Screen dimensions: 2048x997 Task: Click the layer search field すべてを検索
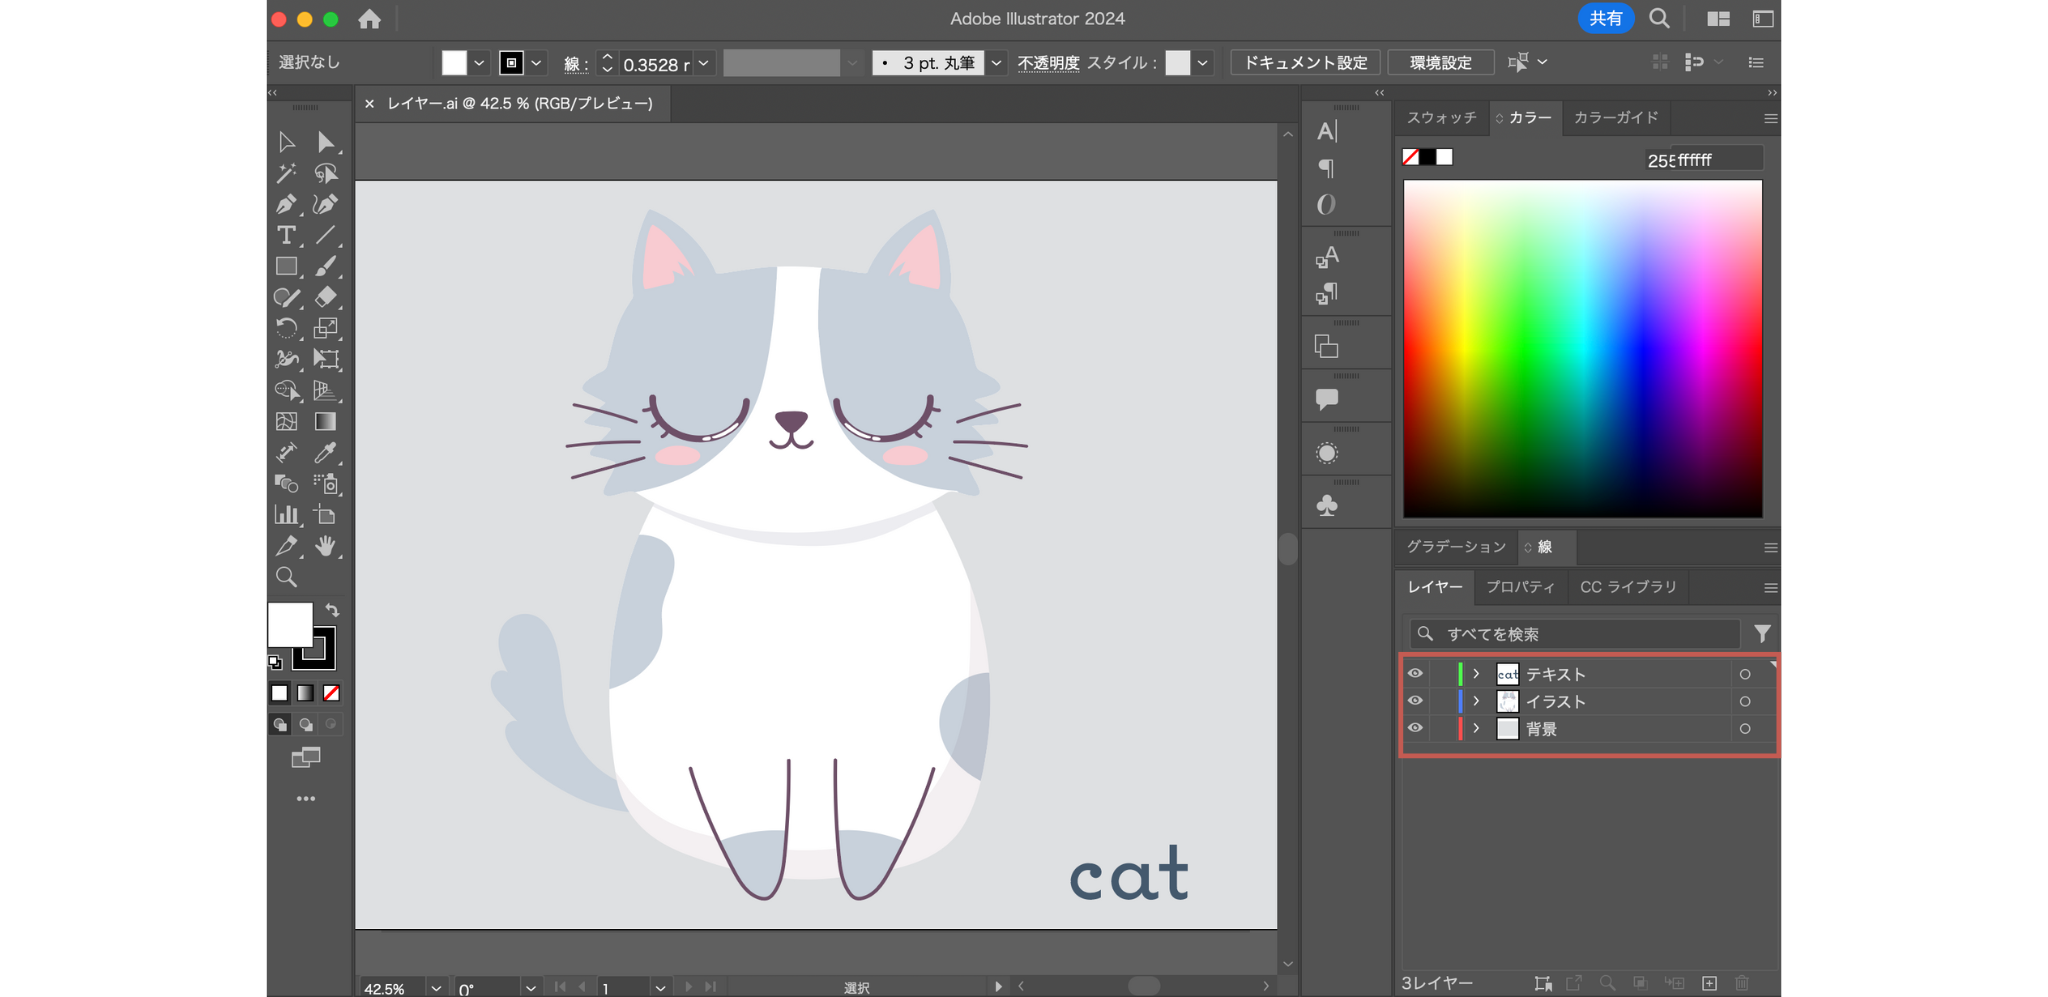(1570, 633)
